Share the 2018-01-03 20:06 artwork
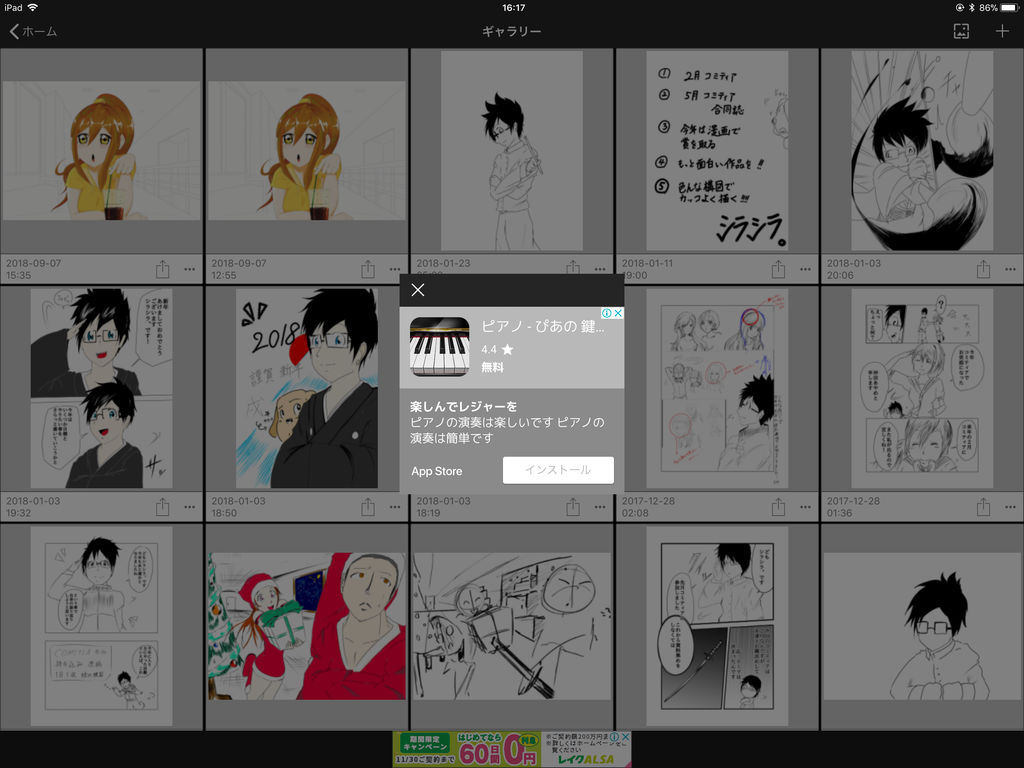 point(983,268)
